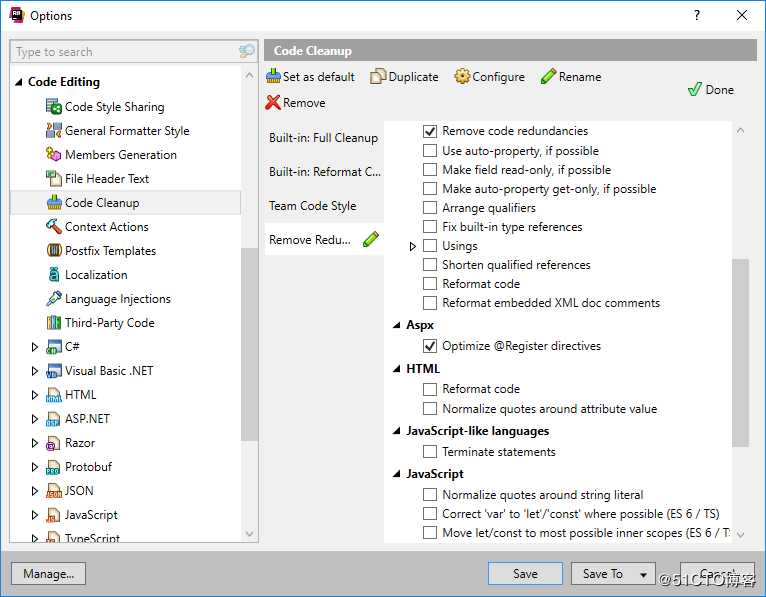Viewport: 766px width, 597px height.
Task: Collapse the JavaScript-like languages section
Action: pos(397,431)
